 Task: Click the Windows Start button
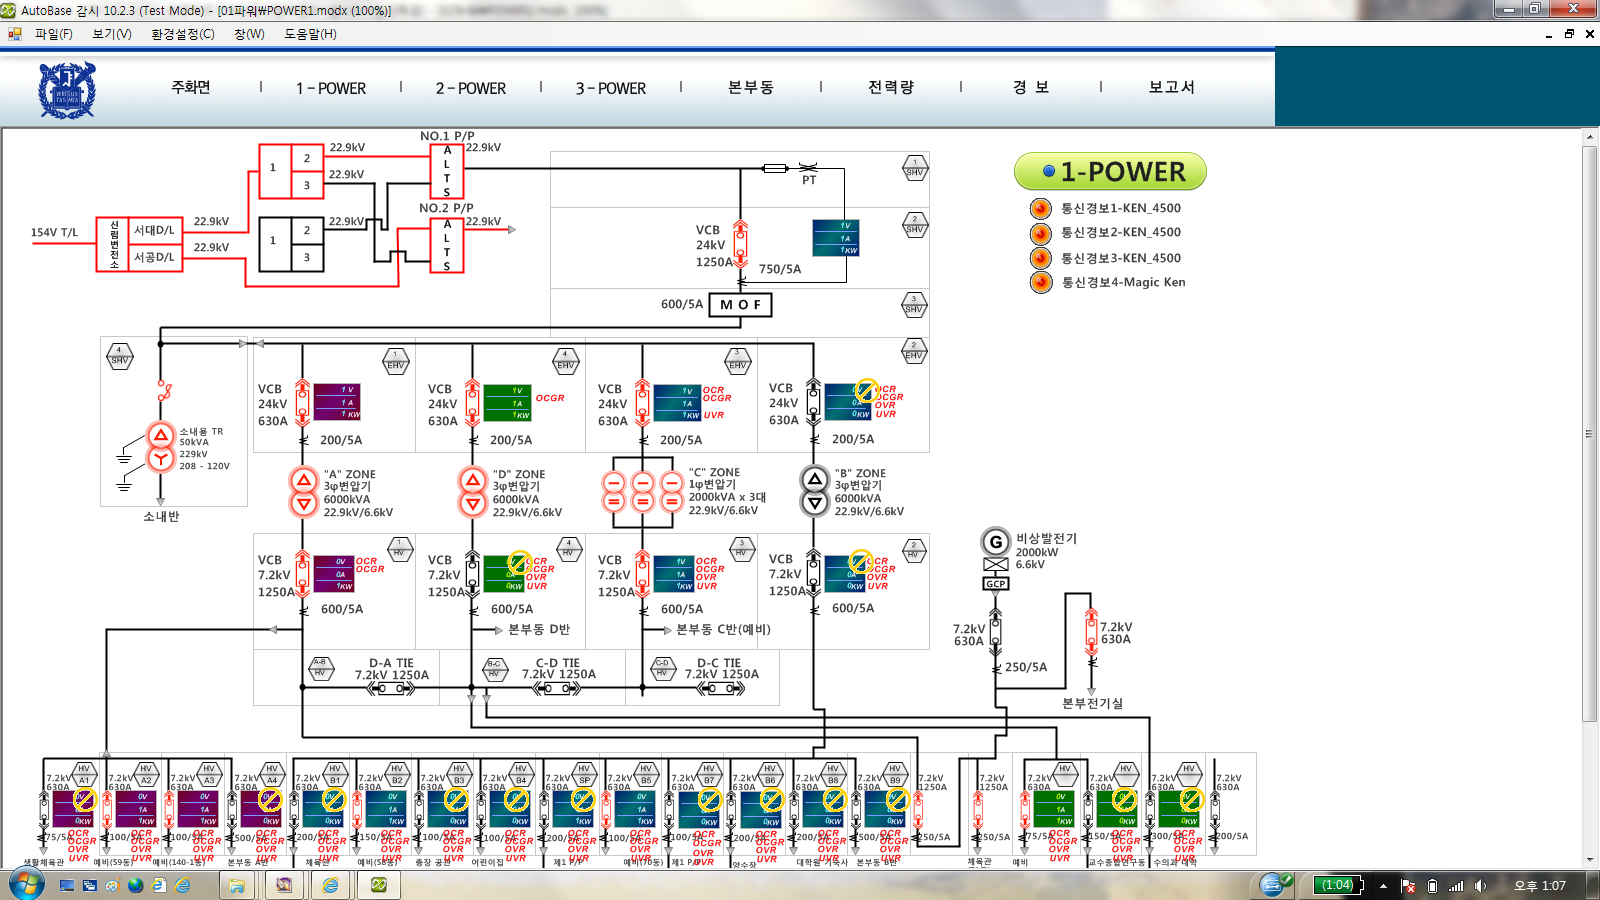click(27, 884)
